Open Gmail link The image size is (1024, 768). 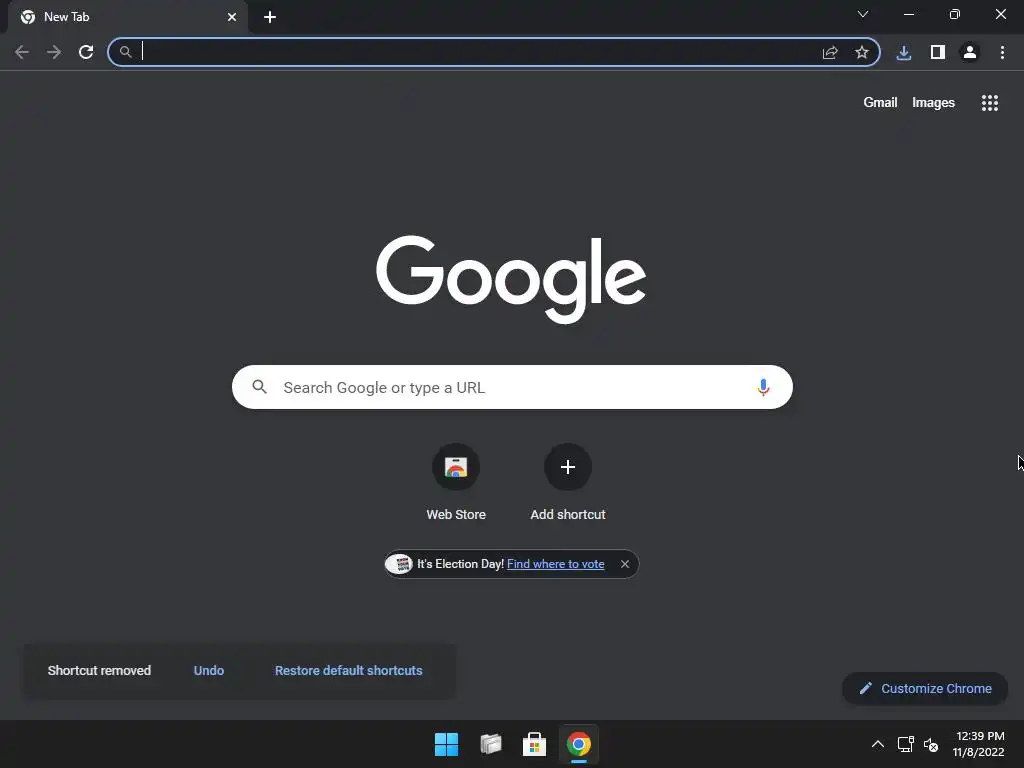click(x=880, y=103)
